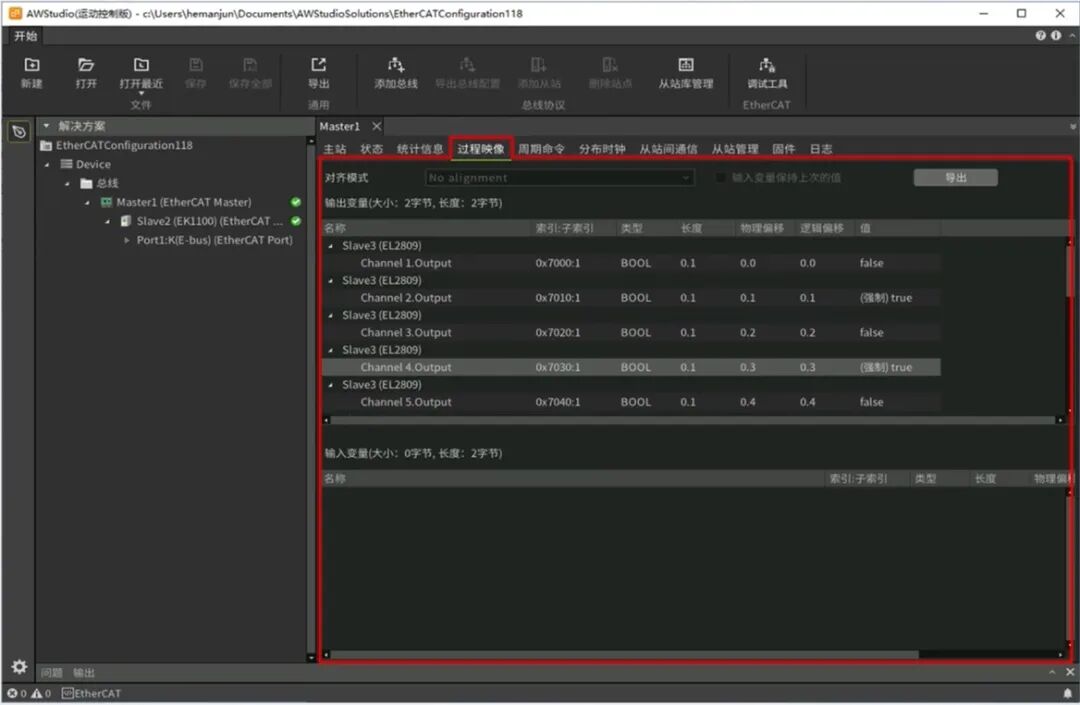Select the Channel 4.Output row
The width and height of the screenshot is (1080, 705).
point(405,368)
